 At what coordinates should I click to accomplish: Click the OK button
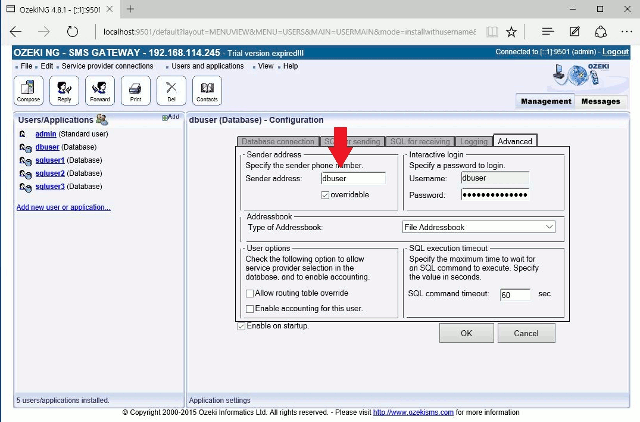pyautogui.click(x=466, y=333)
